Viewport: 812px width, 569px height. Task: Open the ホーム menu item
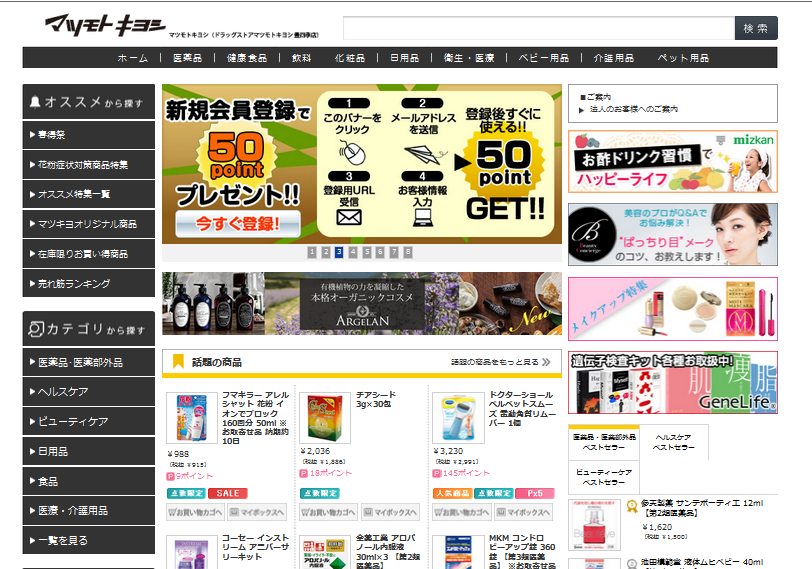pyautogui.click(x=133, y=58)
